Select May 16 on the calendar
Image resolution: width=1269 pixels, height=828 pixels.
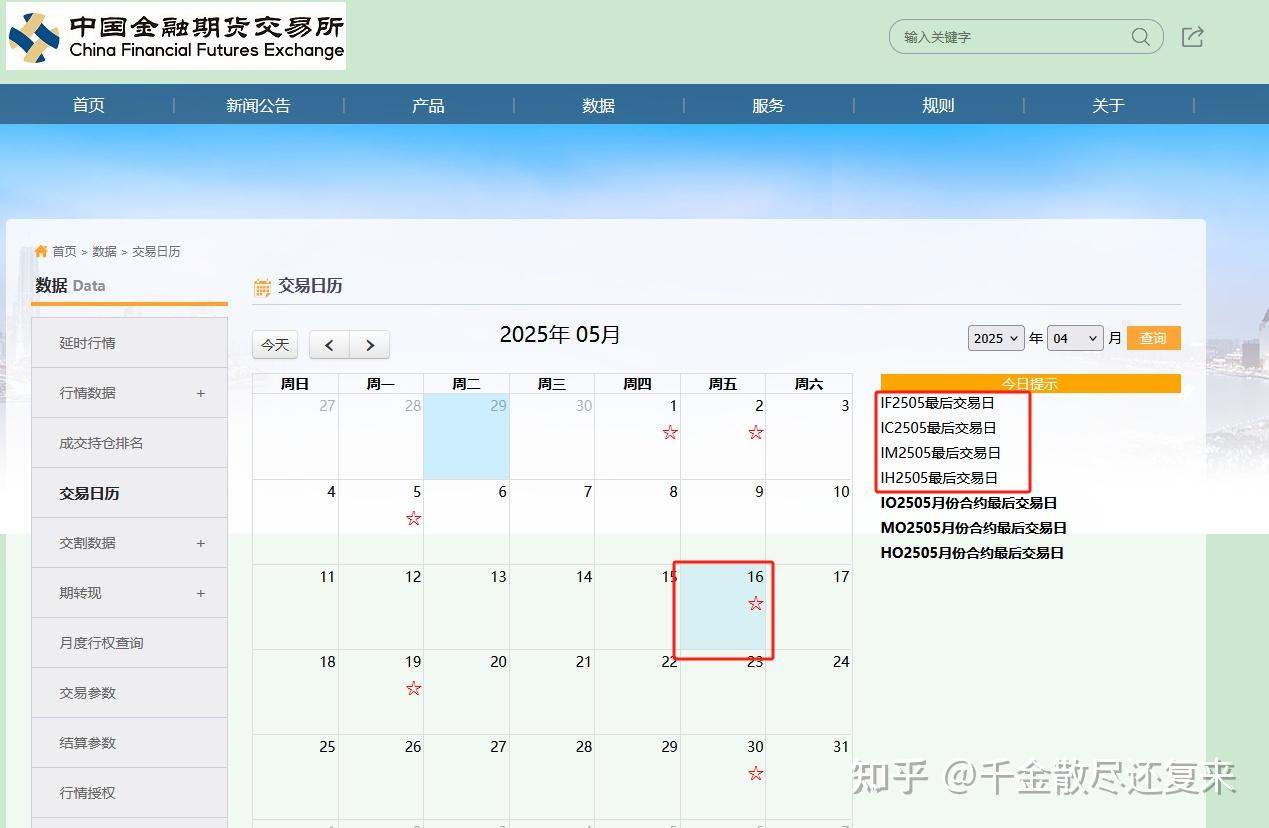[723, 607]
